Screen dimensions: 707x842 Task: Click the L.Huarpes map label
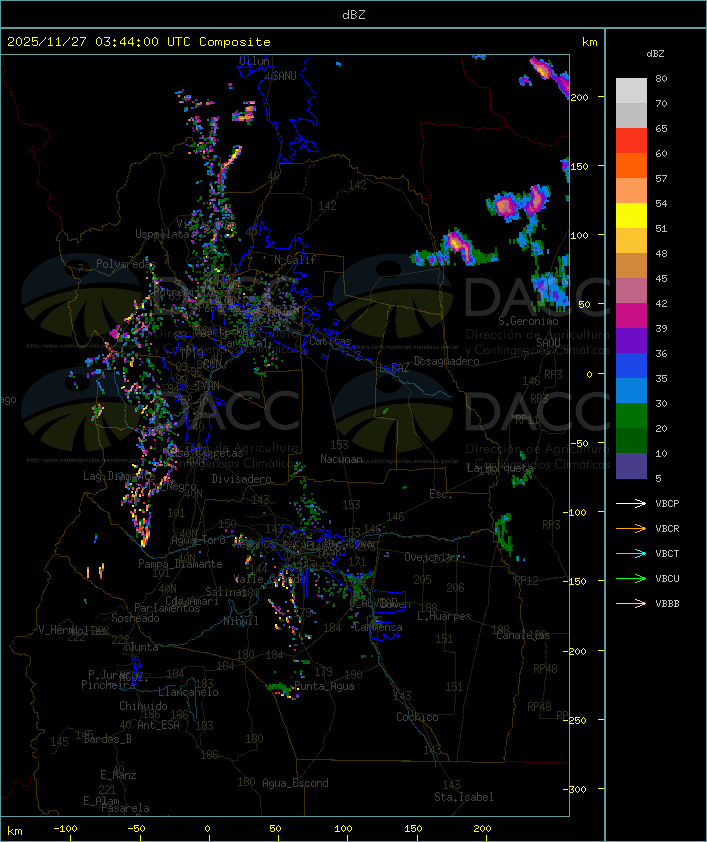coord(444,616)
